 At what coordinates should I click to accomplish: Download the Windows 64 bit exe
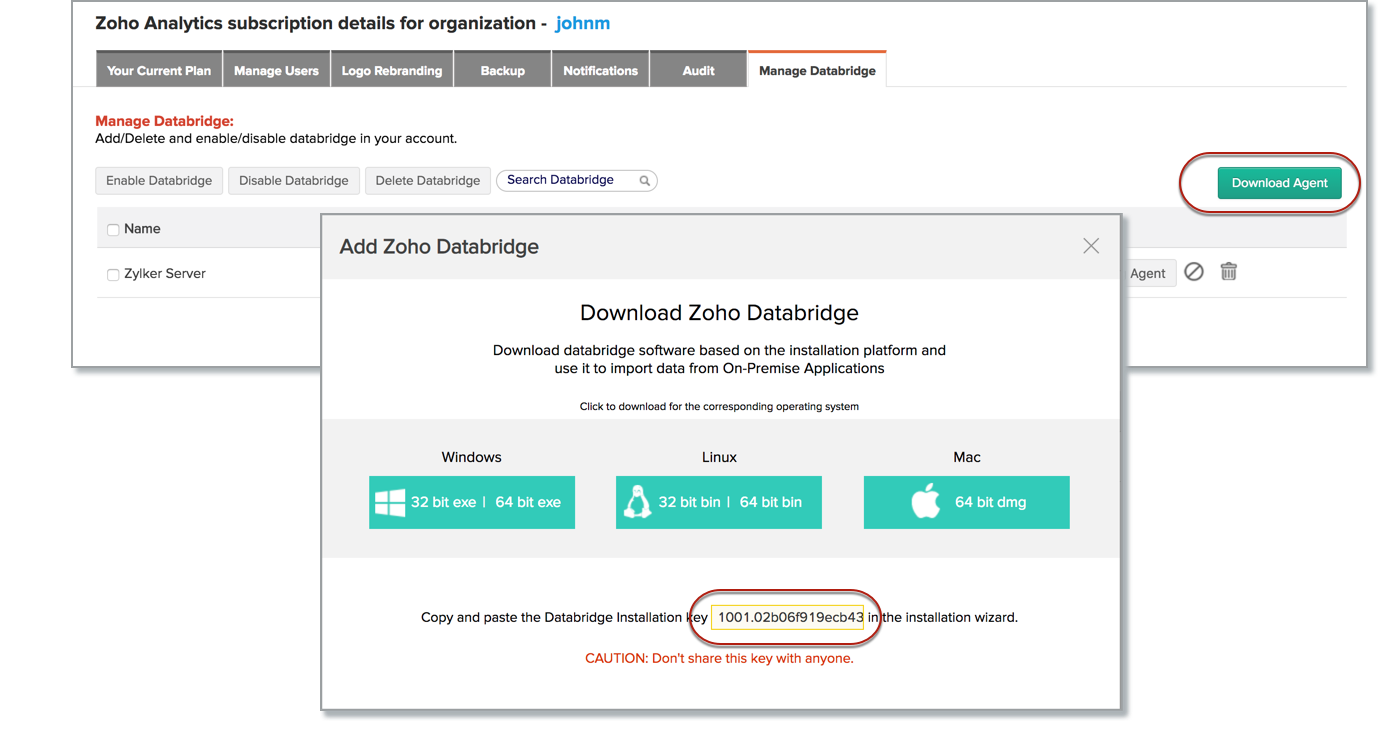528,502
